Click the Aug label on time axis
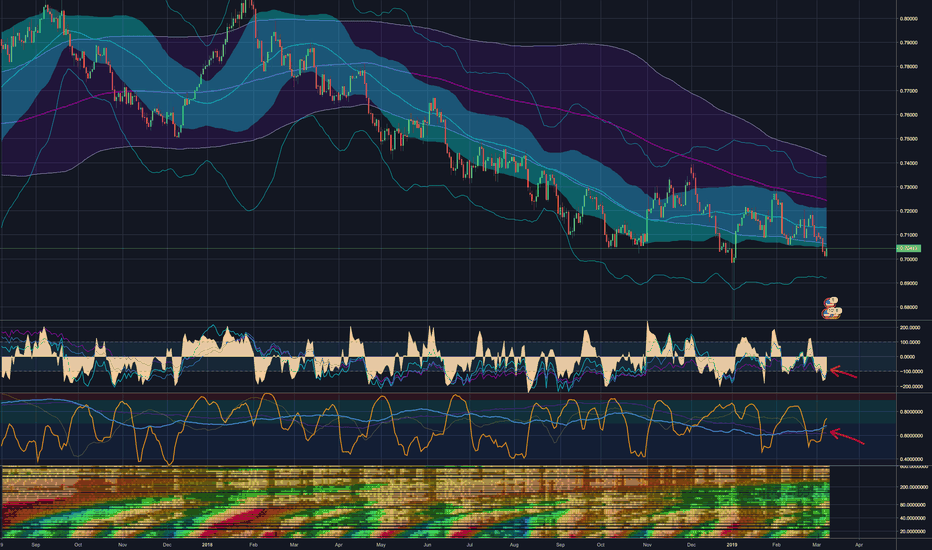Image resolution: width=932 pixels, height=550 pixels. pyautogui.click(x=514, y=545)
